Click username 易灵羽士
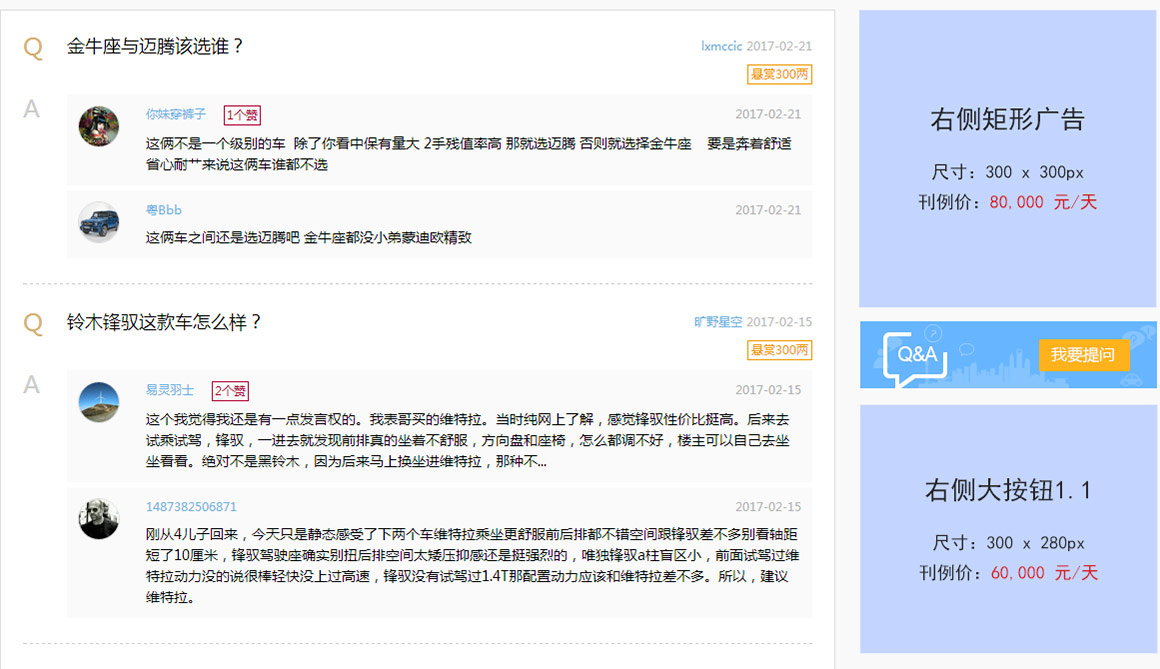This screenshot has height=669, width=1160. [169, 390]
